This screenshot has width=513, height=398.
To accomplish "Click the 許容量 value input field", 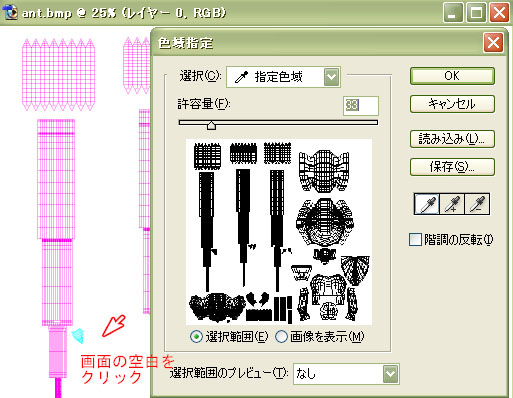I will click(x=361, y=106).
